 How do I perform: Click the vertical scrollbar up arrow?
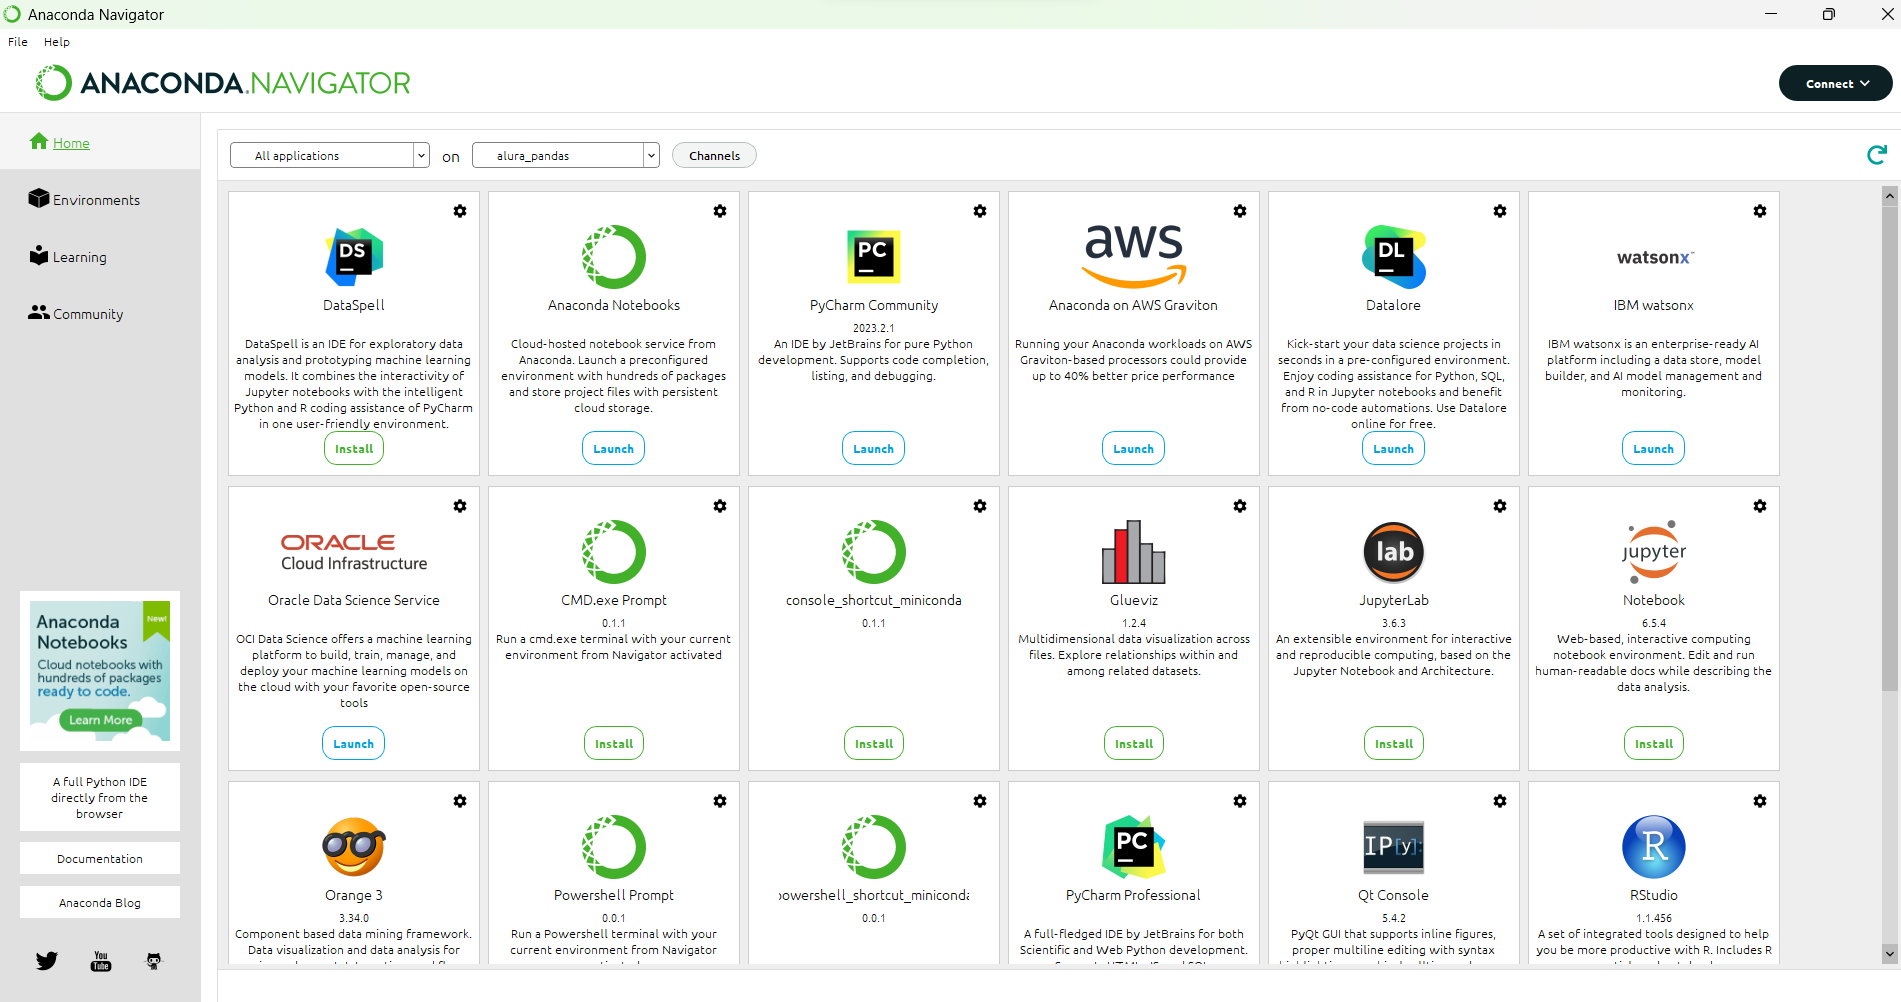click(x=1890, y=196)
